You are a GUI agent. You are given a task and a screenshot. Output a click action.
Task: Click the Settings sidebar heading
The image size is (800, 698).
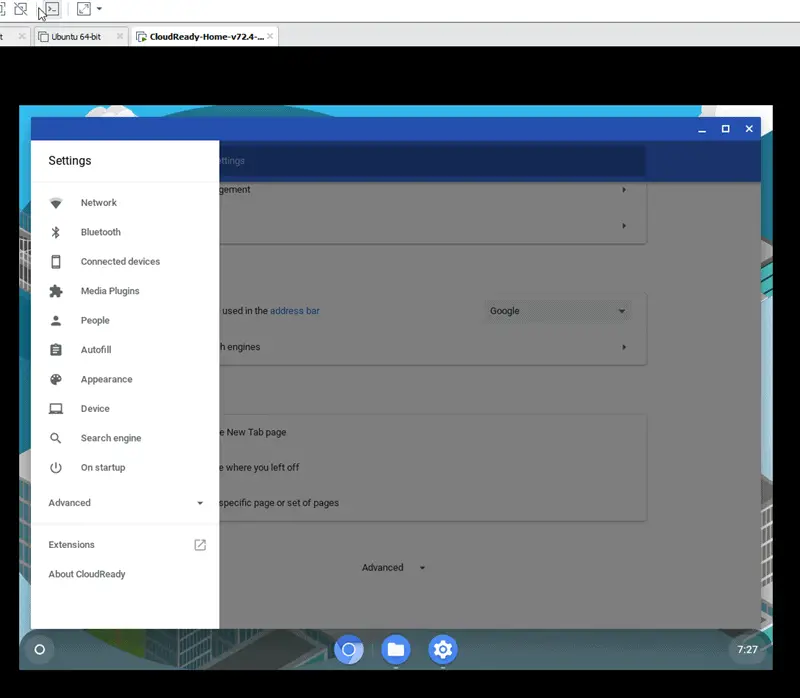70,161
